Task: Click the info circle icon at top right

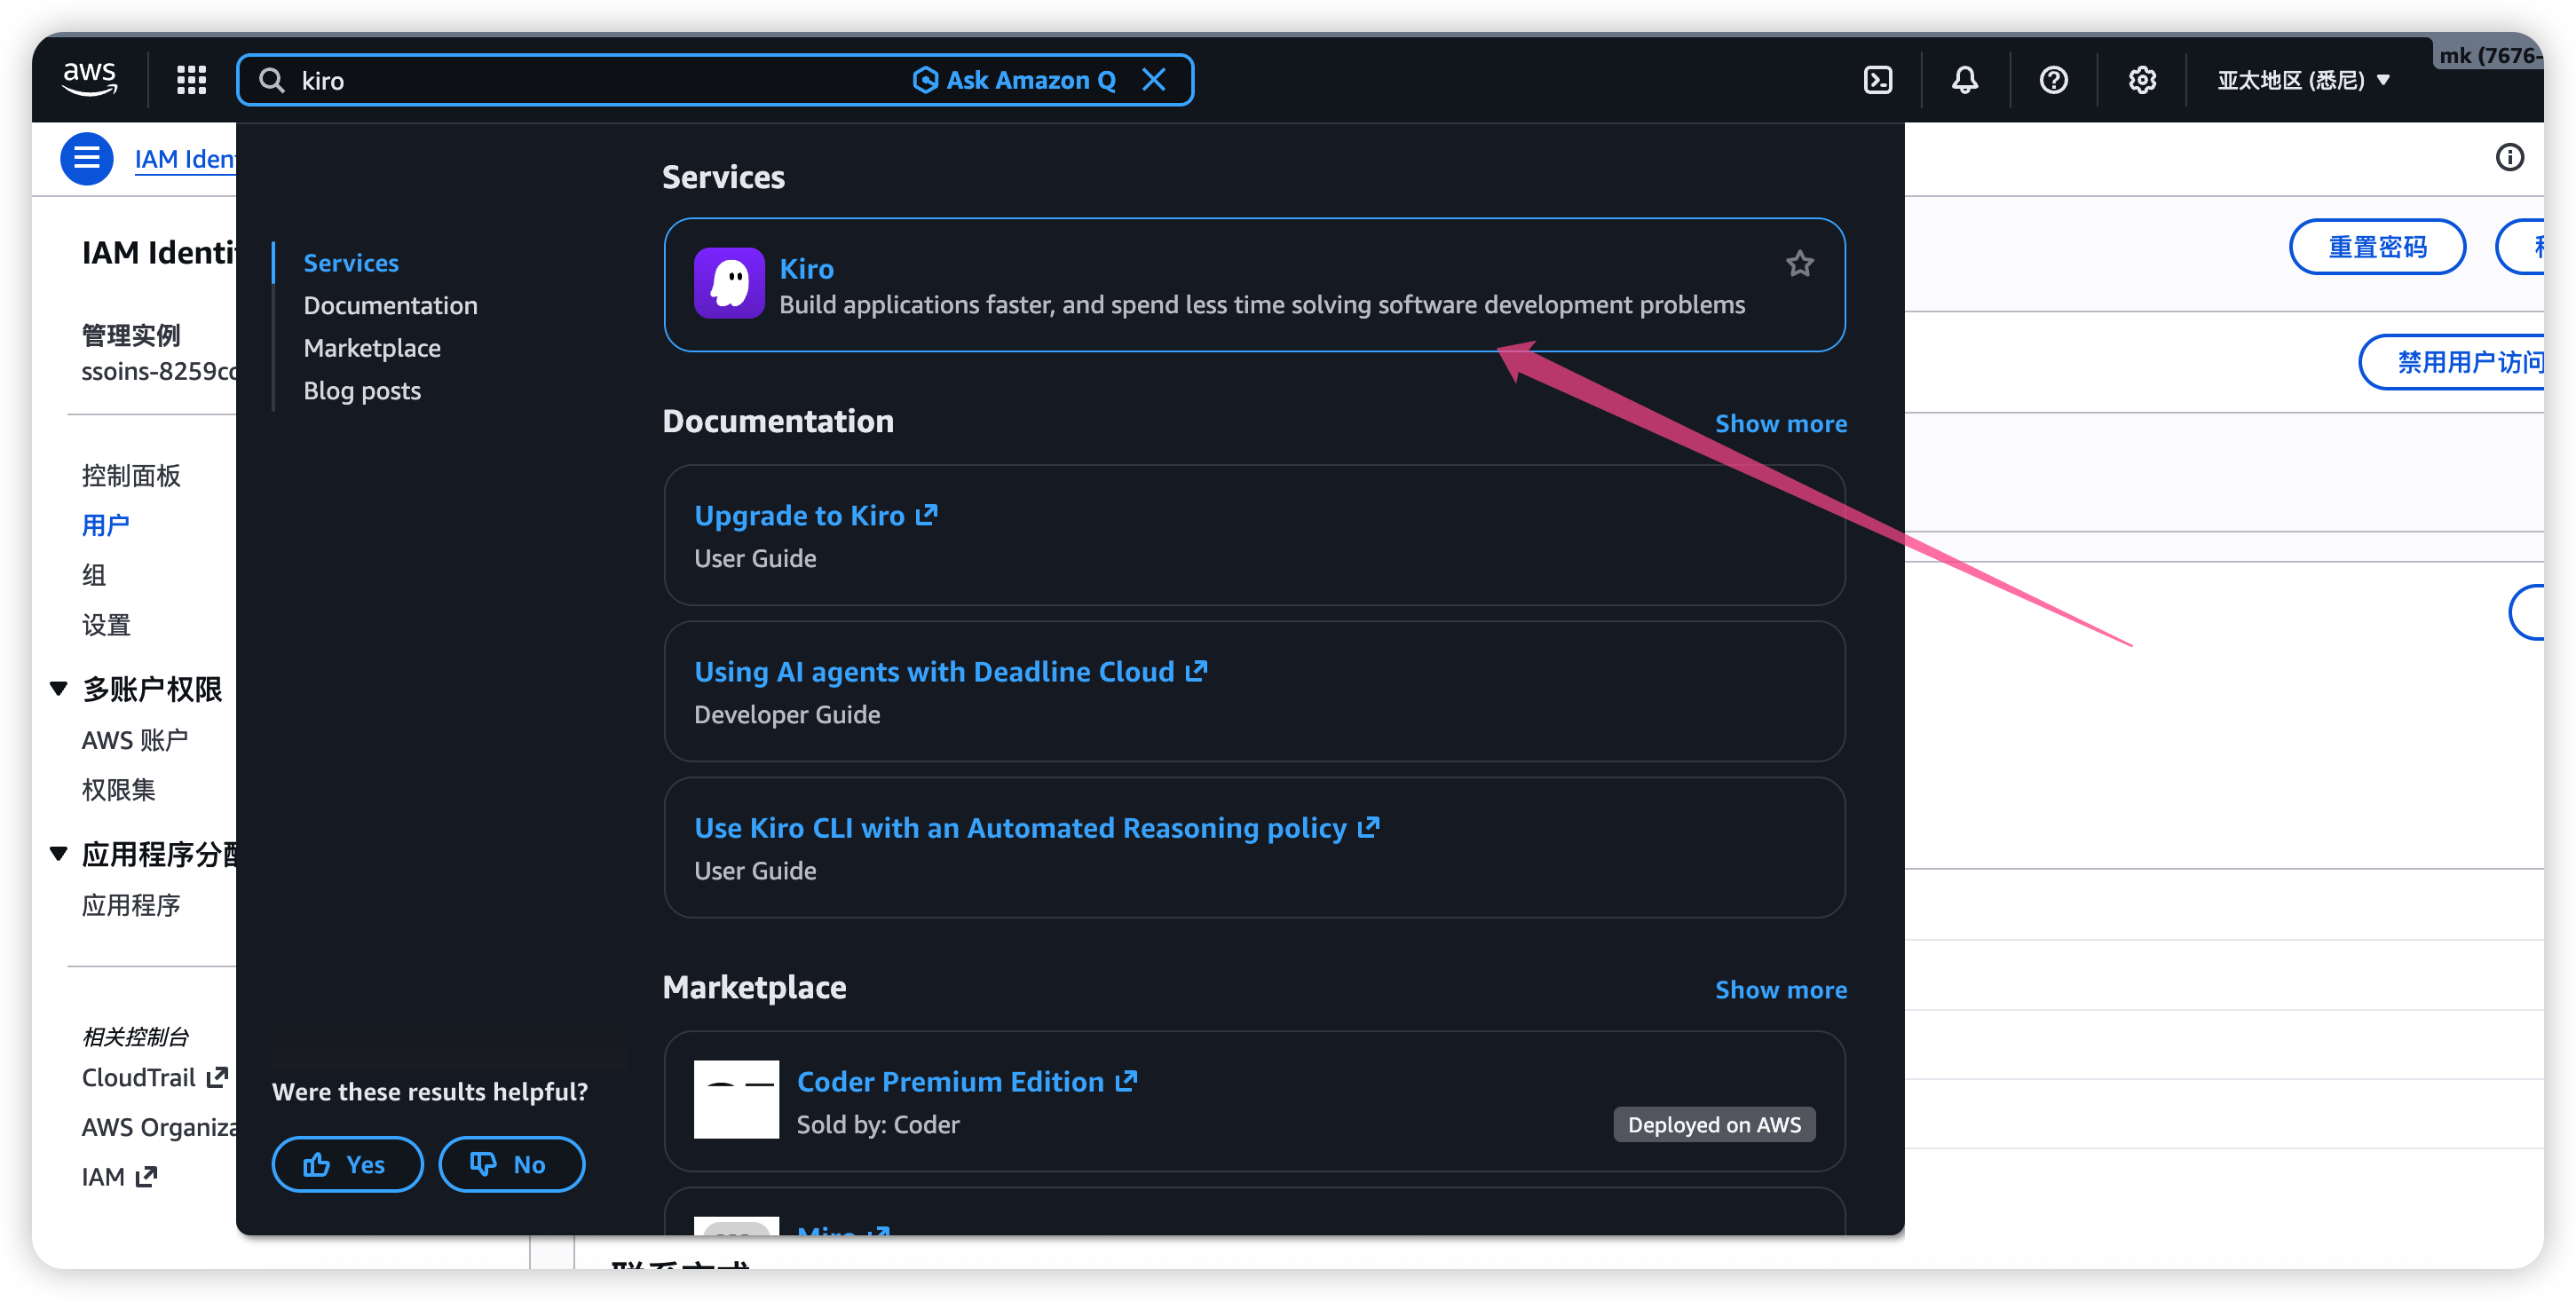Action: click(x=2509, y=157)
